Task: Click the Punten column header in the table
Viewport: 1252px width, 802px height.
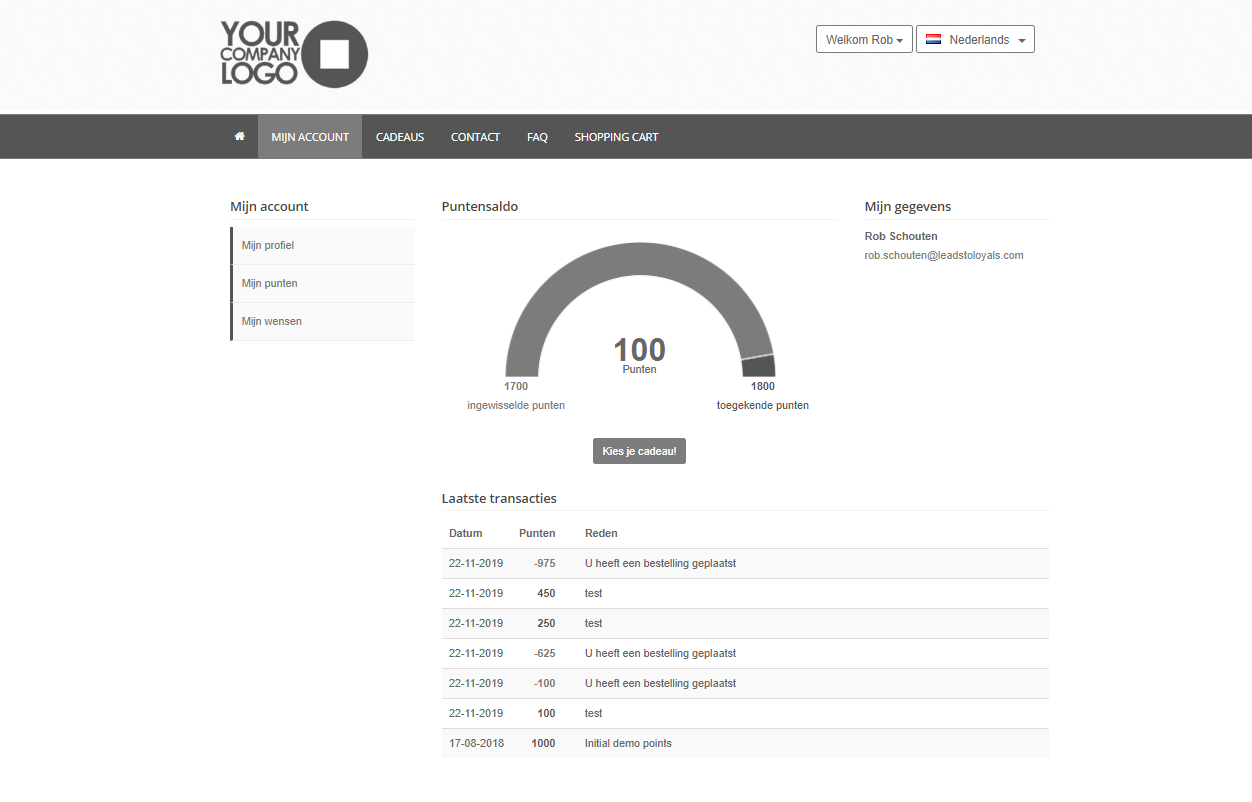Action: tap(537, 534)
